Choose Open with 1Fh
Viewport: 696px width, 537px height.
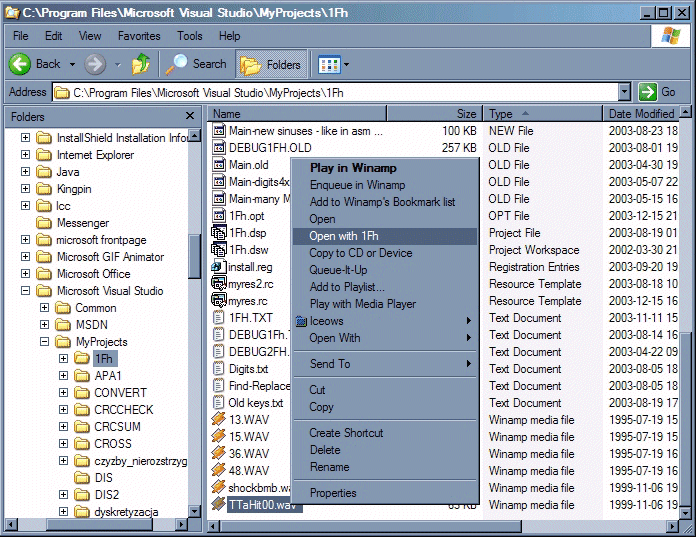pyautogui.click(x=385, y=236)
